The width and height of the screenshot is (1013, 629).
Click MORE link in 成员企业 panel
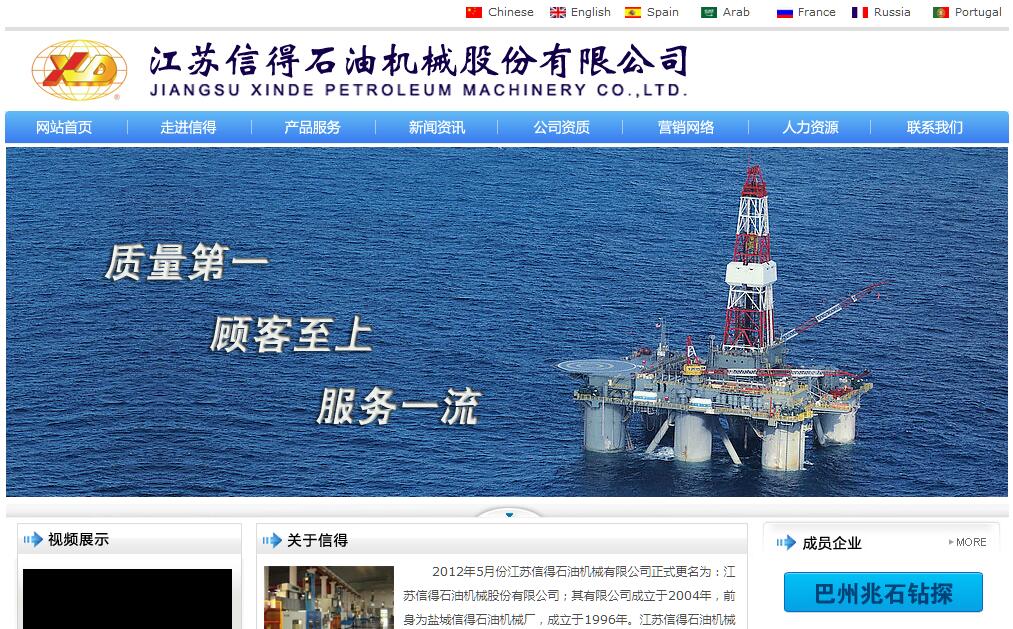pyautogui.click(x=967, y=542)
